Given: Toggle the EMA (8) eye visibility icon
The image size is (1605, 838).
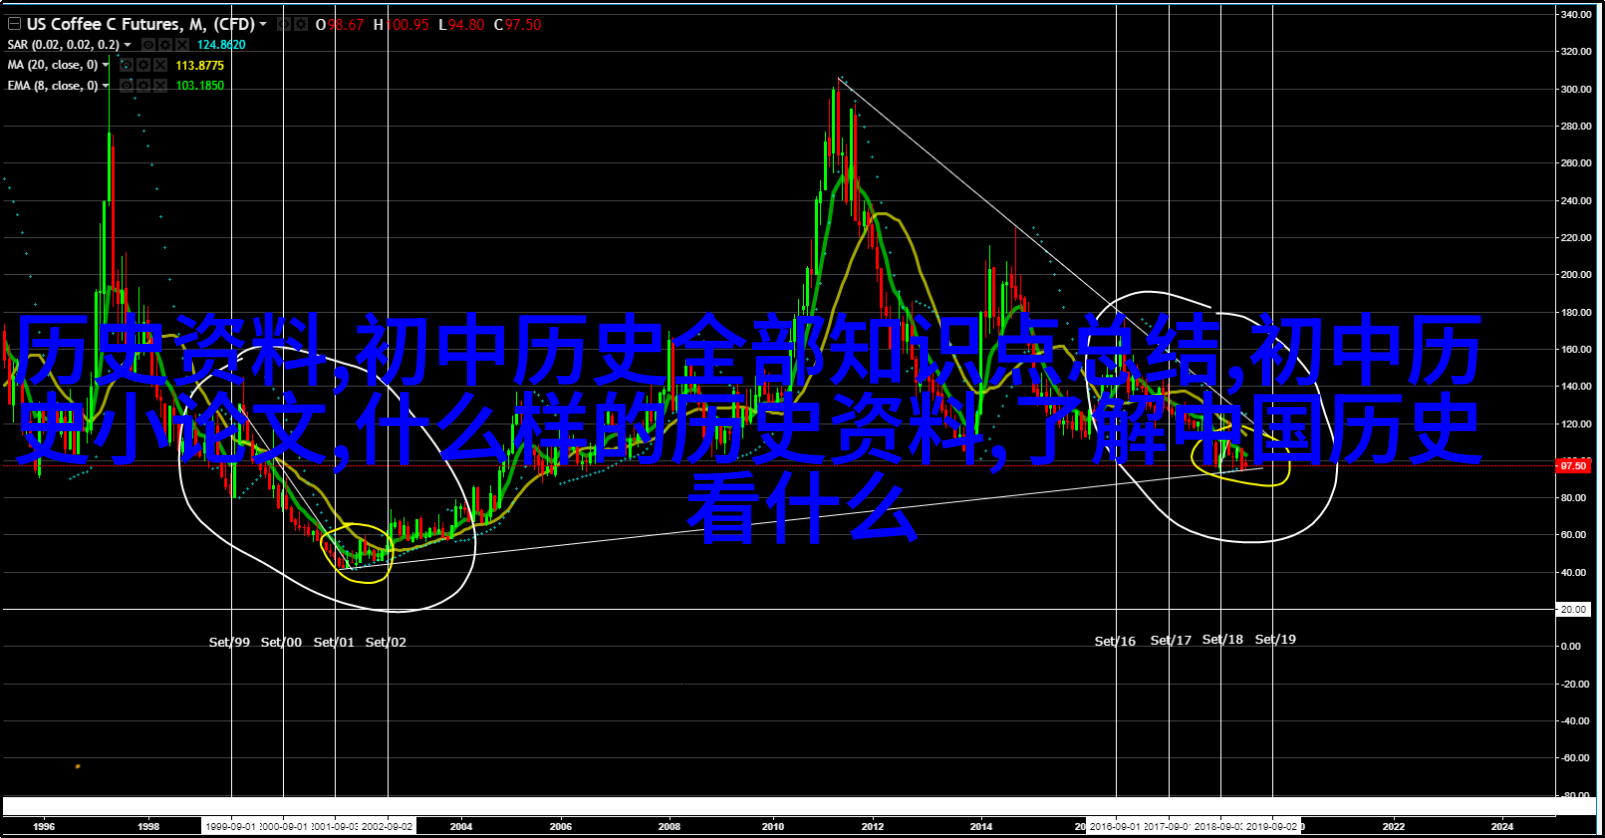Looking at the screenshot, I should (126, 86).
